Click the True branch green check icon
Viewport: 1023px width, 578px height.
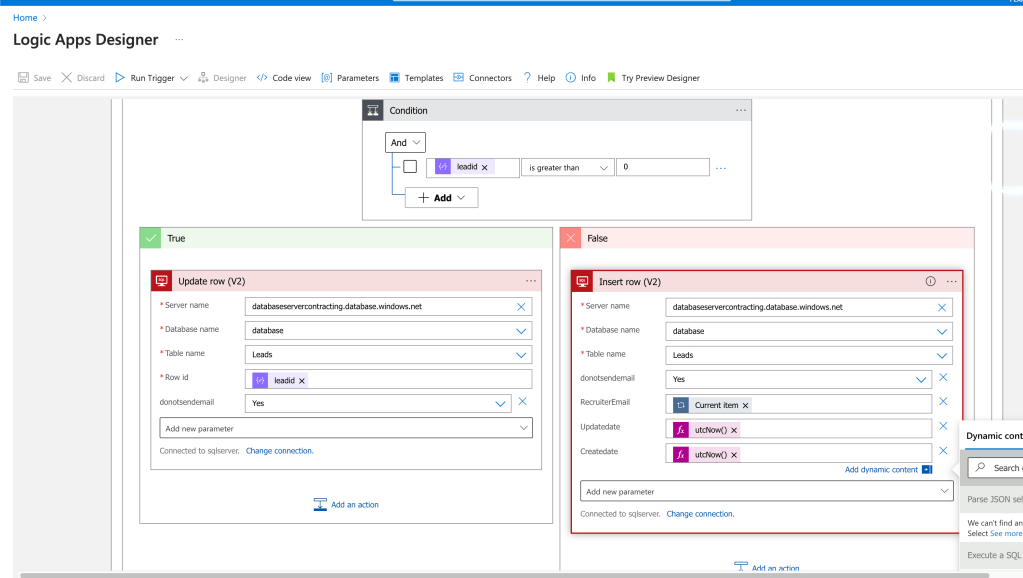151,238
